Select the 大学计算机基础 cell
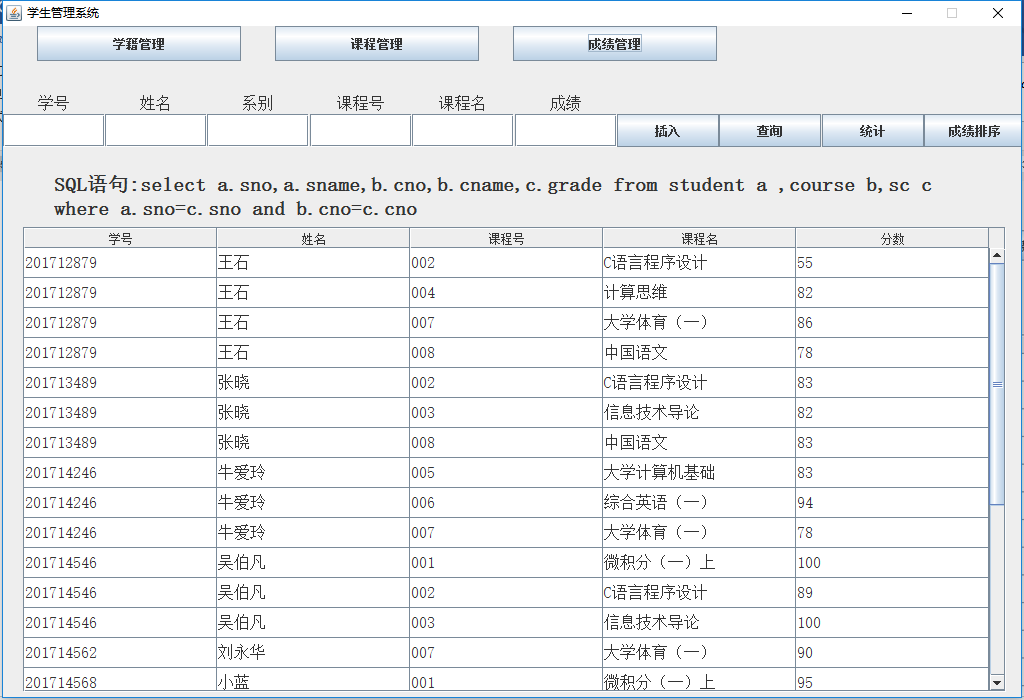 [x=699, y=473]
